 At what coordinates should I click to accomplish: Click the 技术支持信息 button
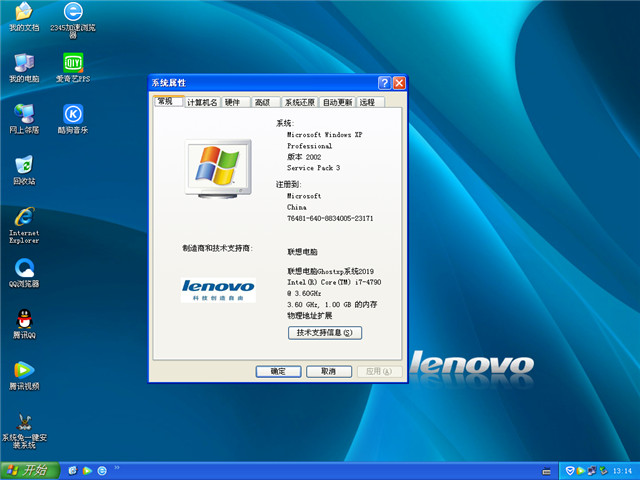(x=324, y=333)
